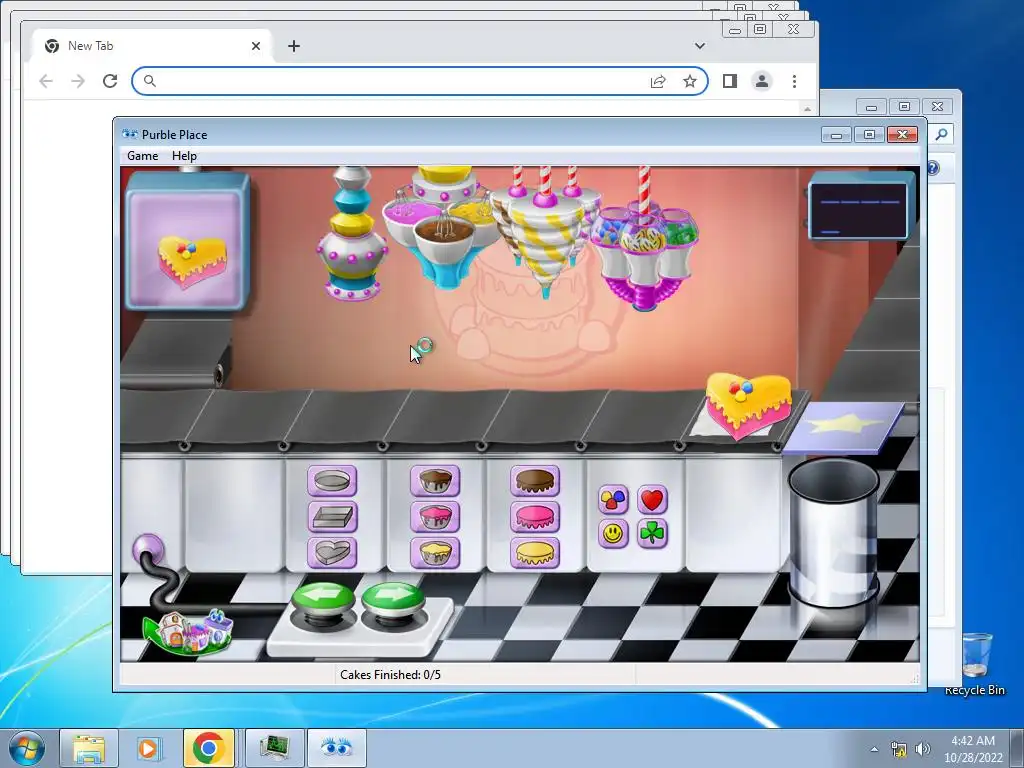
Task: Click the Cakes Finished: 0/5 status text
Action: point(390,675)
